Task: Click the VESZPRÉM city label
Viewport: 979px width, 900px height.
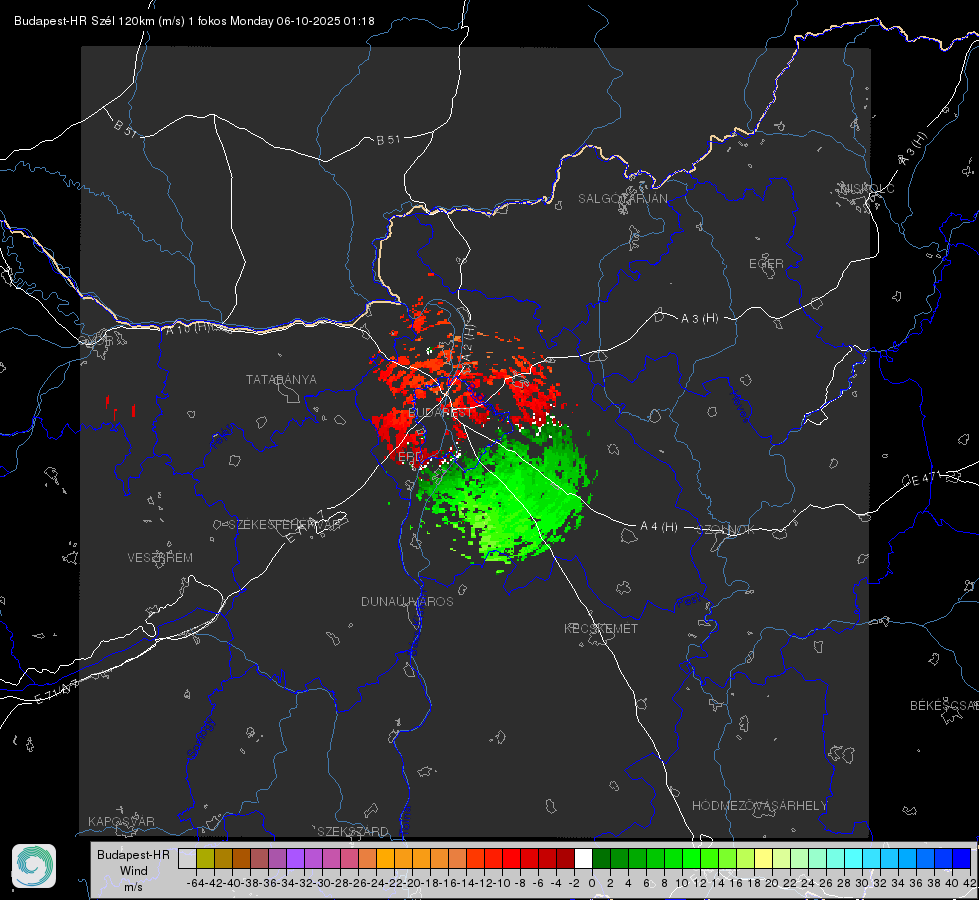Action: 160,558
